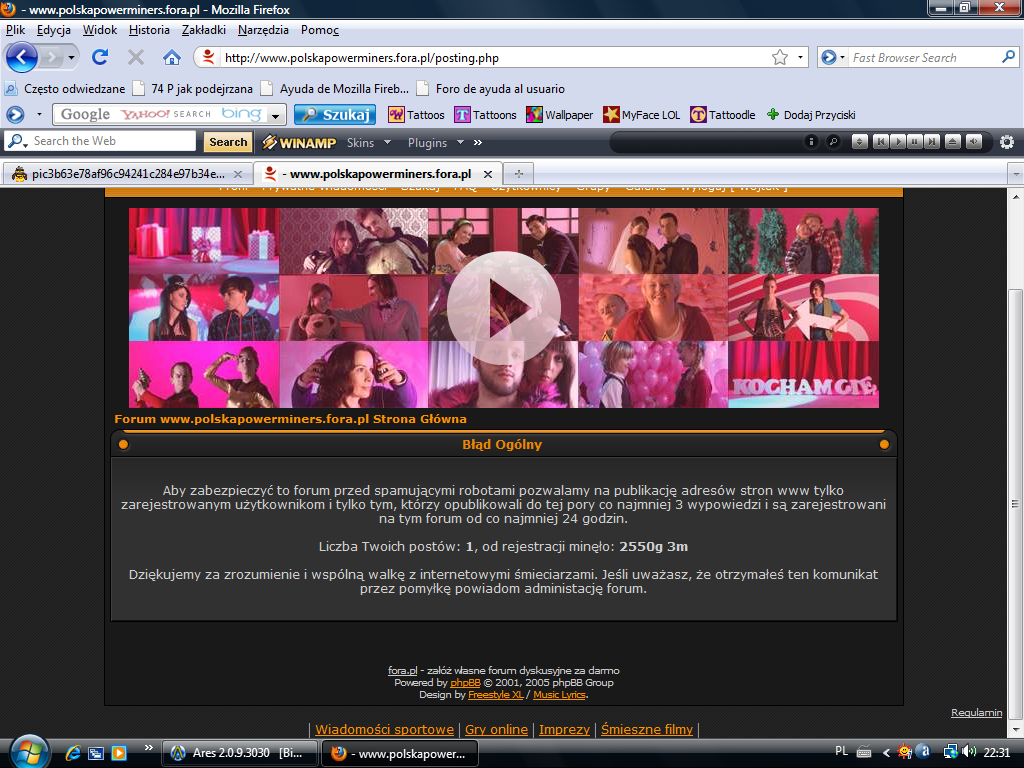Bookmark this page with the star icon
Screen dimensions: 1024x768
point(779,57)
